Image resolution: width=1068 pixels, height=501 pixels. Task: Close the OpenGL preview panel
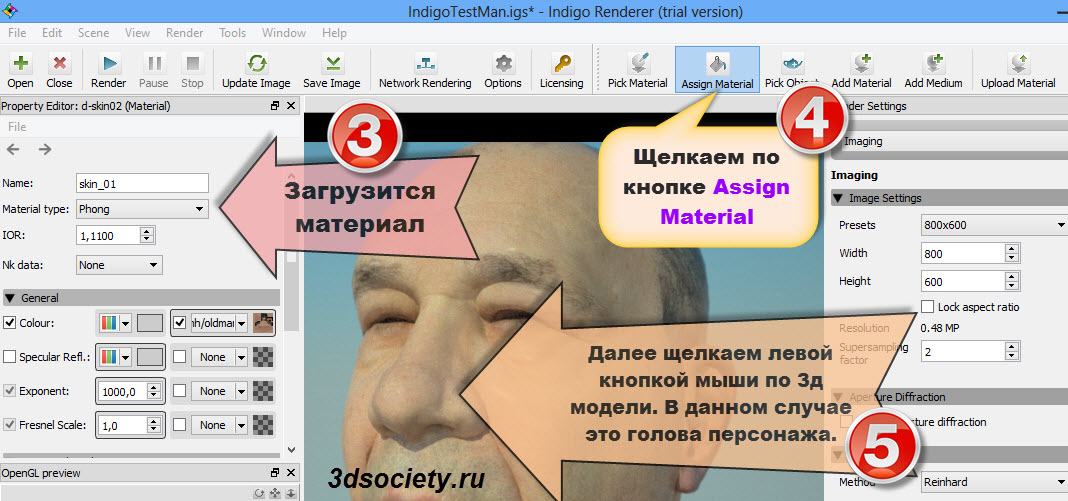(291, 472)
